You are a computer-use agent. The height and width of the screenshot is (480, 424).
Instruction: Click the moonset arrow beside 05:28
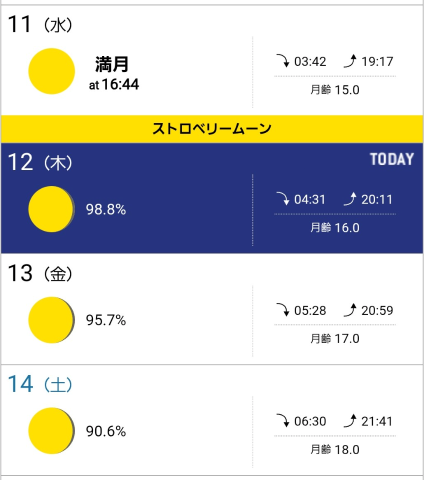coord(283,310)
